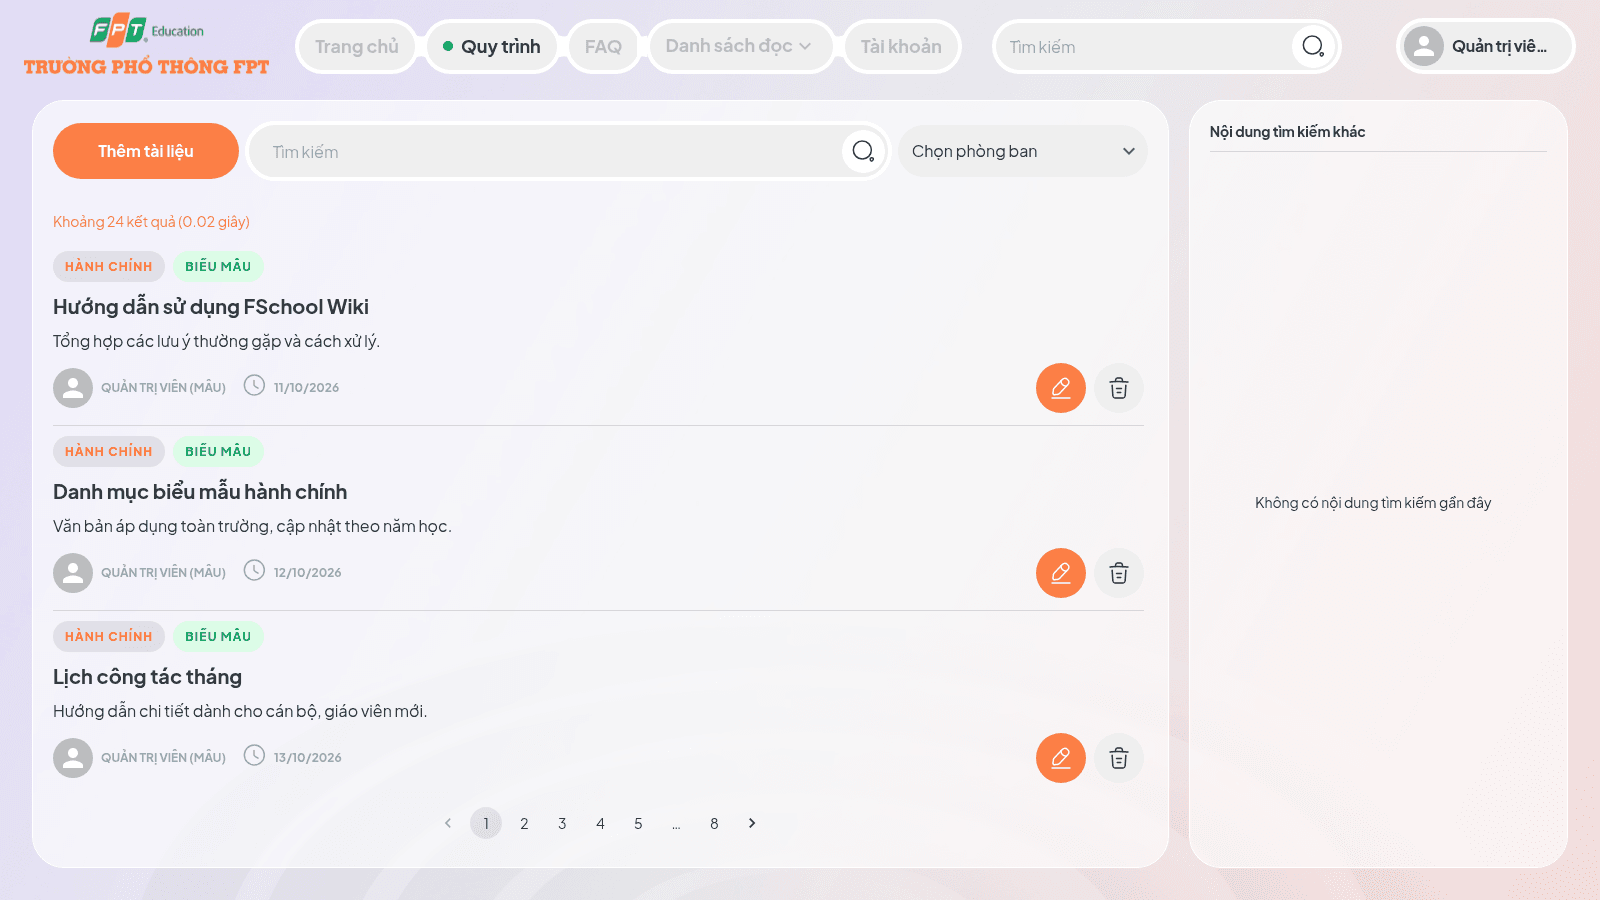The height and width of the screenshot is (900, 1600).
Task: Click 'BIỂU MẪU' tag on 'Lịch công tác tháng'
Action: click(x=218, y=636)
